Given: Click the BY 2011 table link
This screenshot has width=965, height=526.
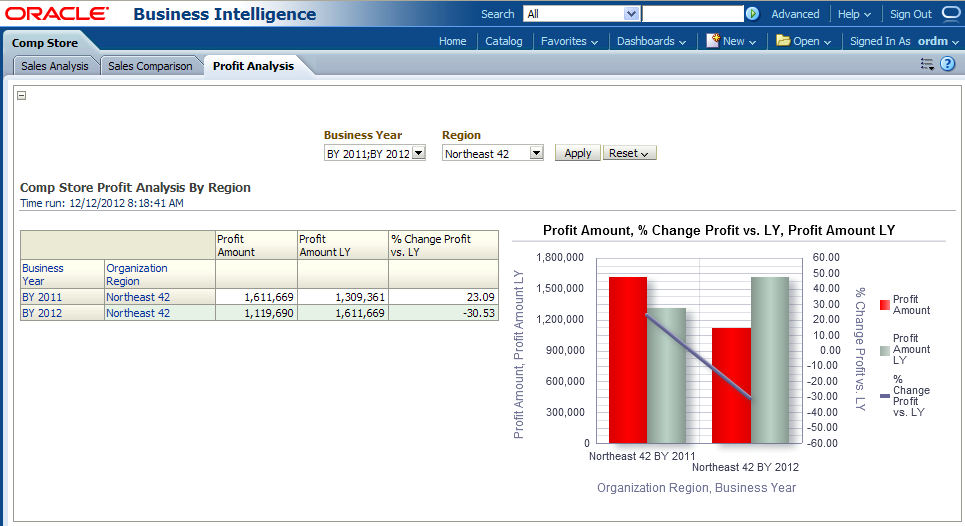Looking at the screenshot, I should point(42,297).
